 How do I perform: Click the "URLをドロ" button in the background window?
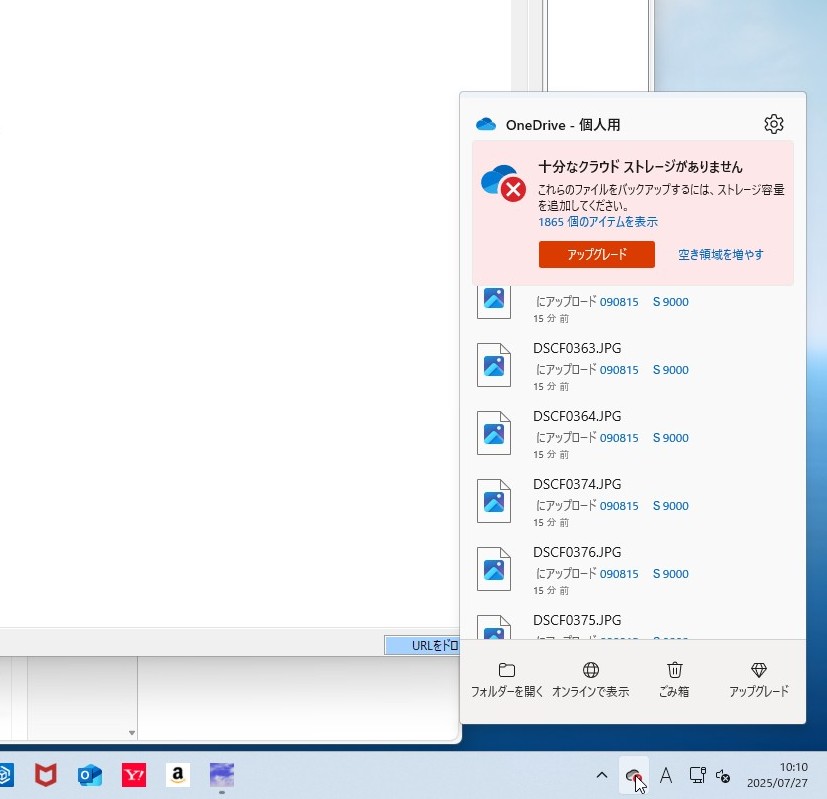422,646
